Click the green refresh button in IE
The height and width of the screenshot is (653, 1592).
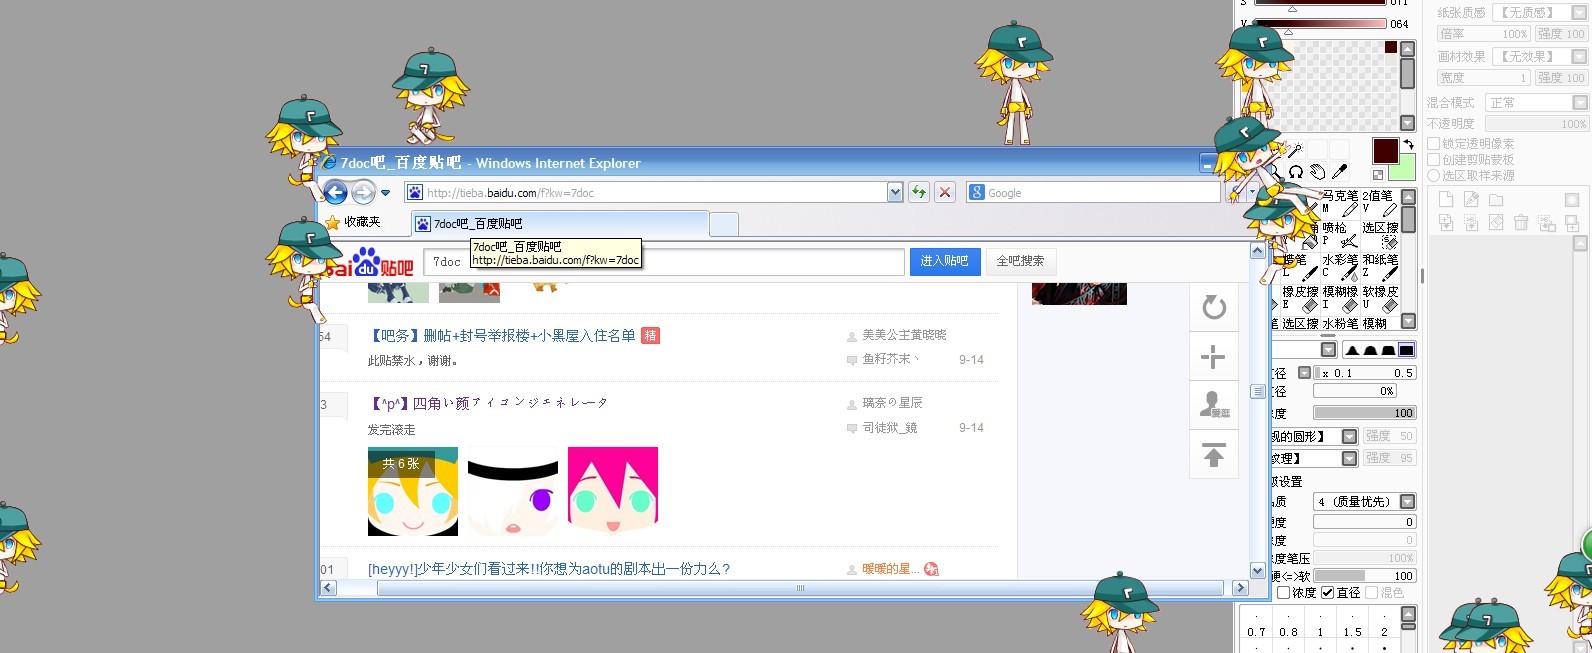(x=919, y=192)
